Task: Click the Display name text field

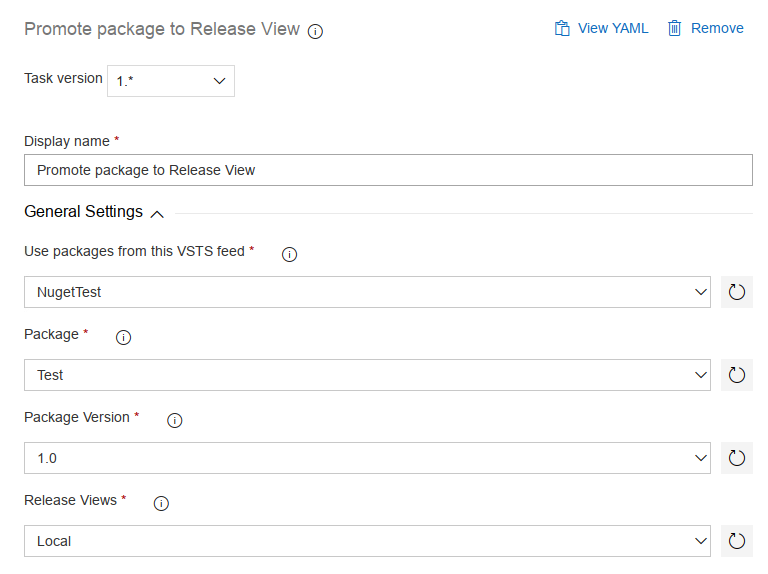Action: coord(388,170)
